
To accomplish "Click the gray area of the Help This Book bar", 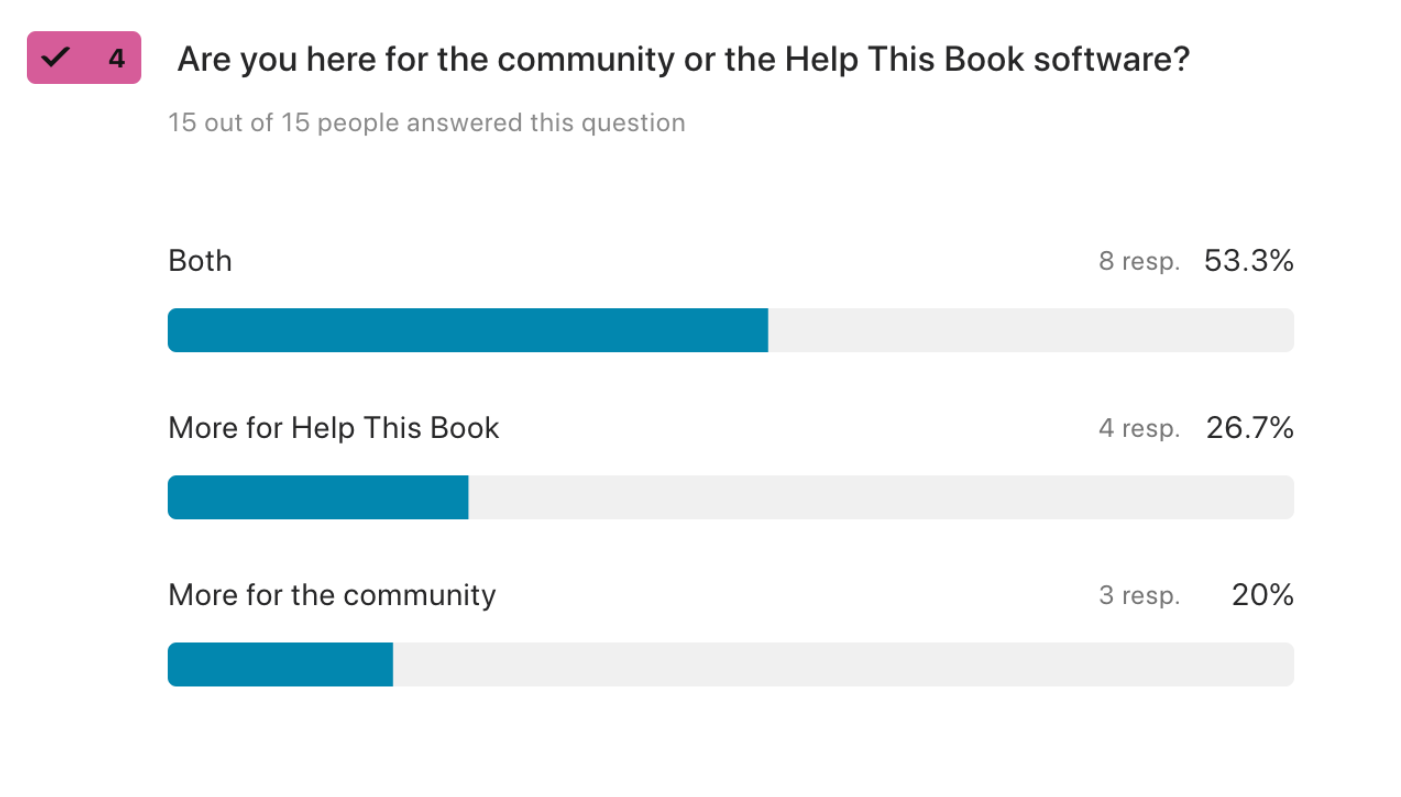I will 880,497.
